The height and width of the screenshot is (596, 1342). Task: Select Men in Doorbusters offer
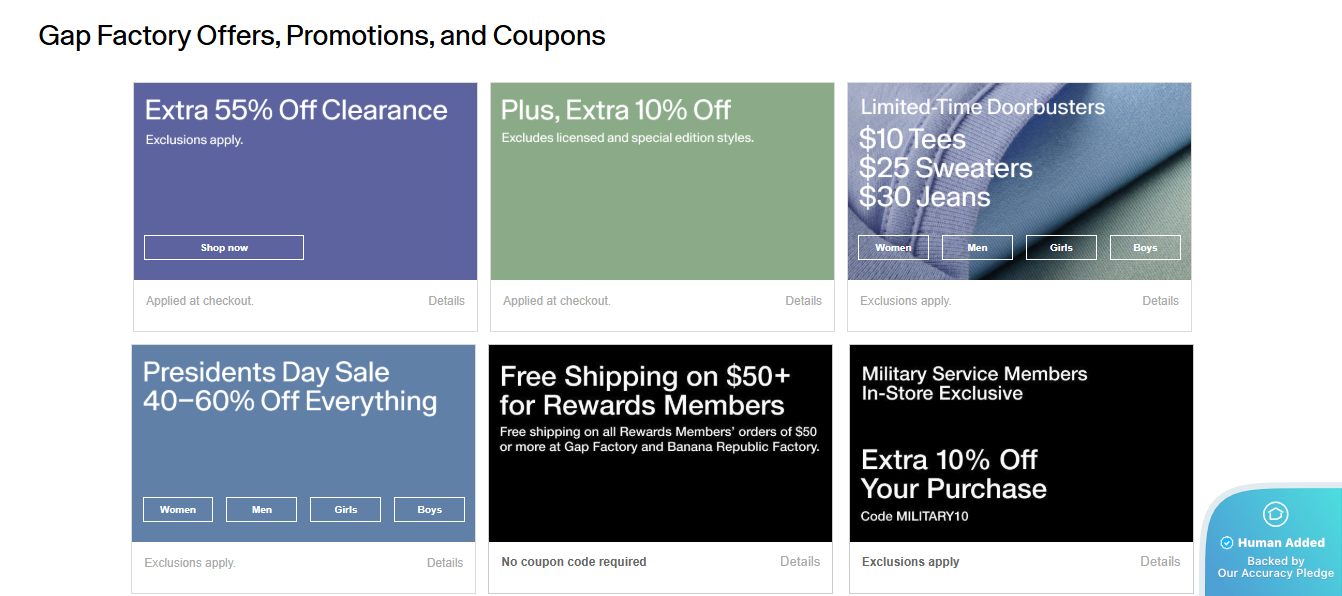coord(977,248)
